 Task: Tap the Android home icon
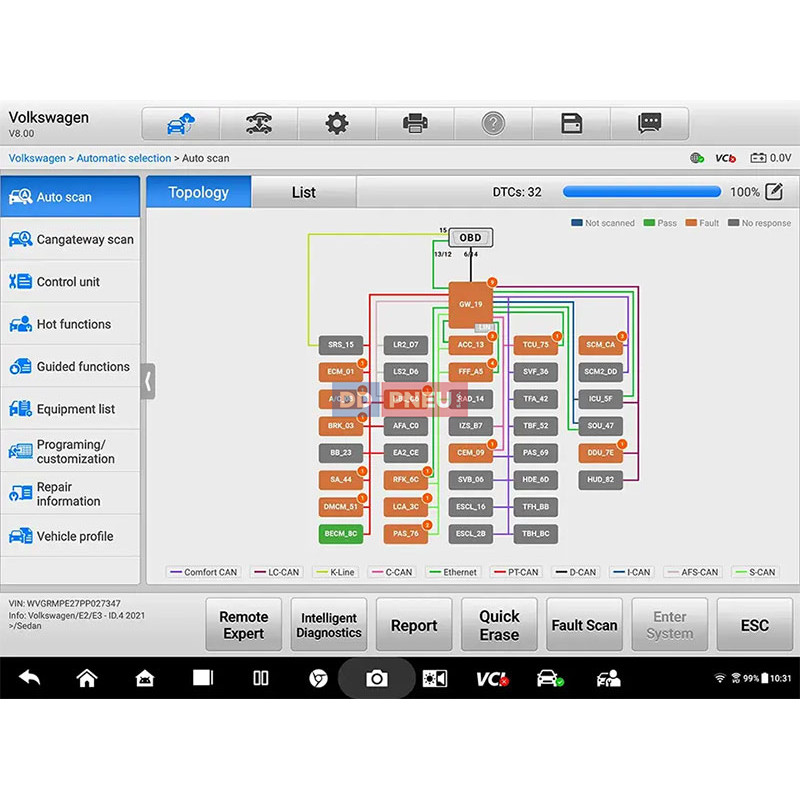pyautogui.click(x=87, y=679)
